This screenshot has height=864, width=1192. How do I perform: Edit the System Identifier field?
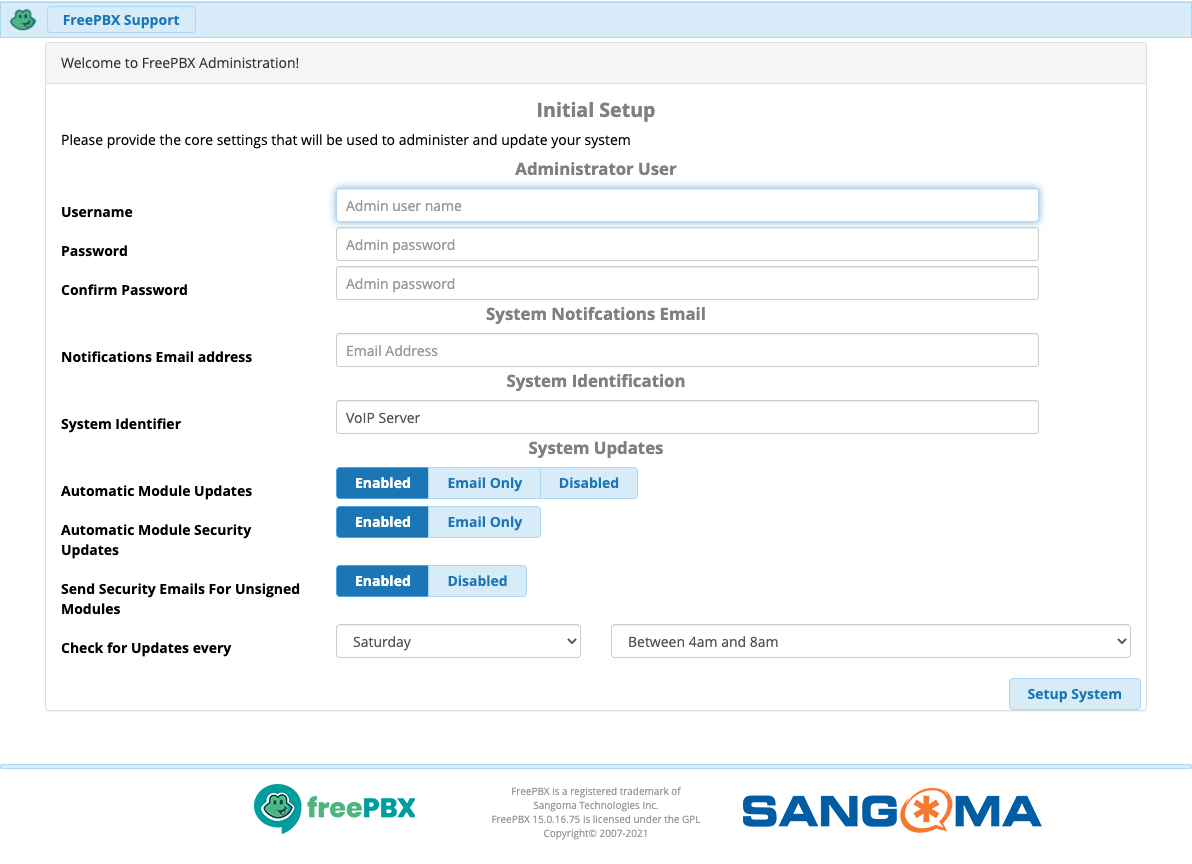(x=687, y=417)
